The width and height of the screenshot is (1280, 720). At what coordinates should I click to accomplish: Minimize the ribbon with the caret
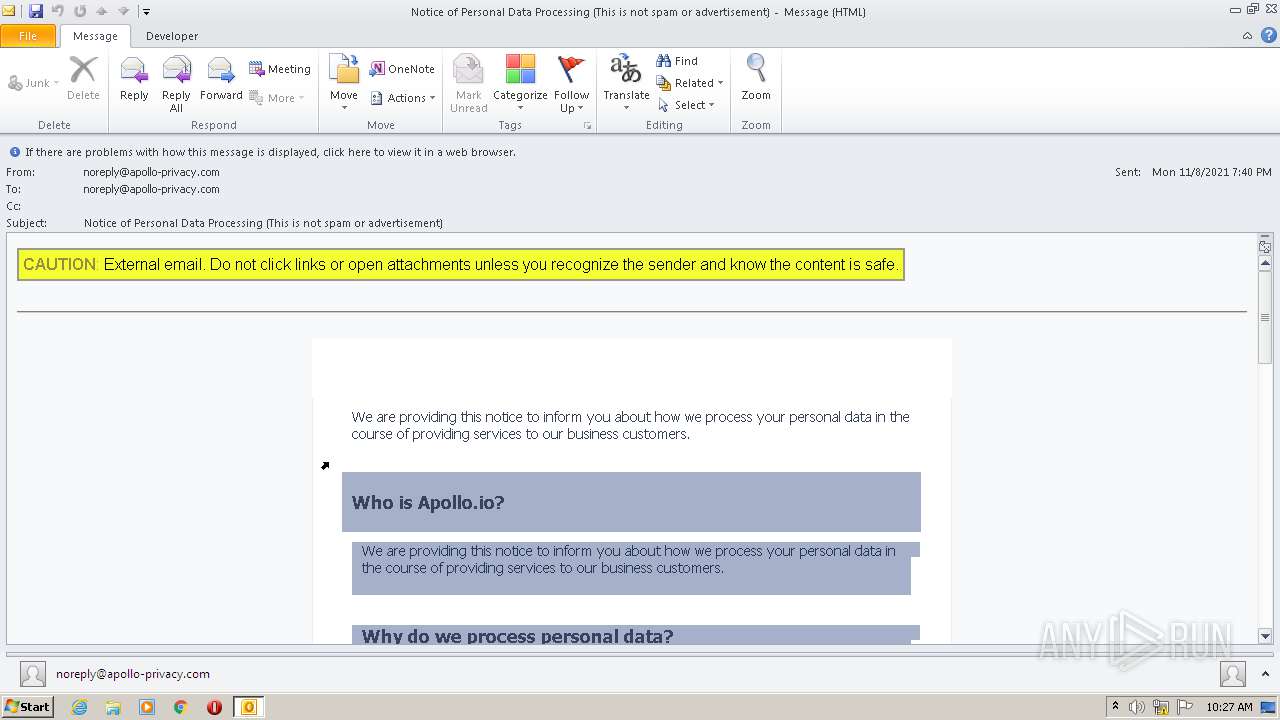click(1247, 36)
